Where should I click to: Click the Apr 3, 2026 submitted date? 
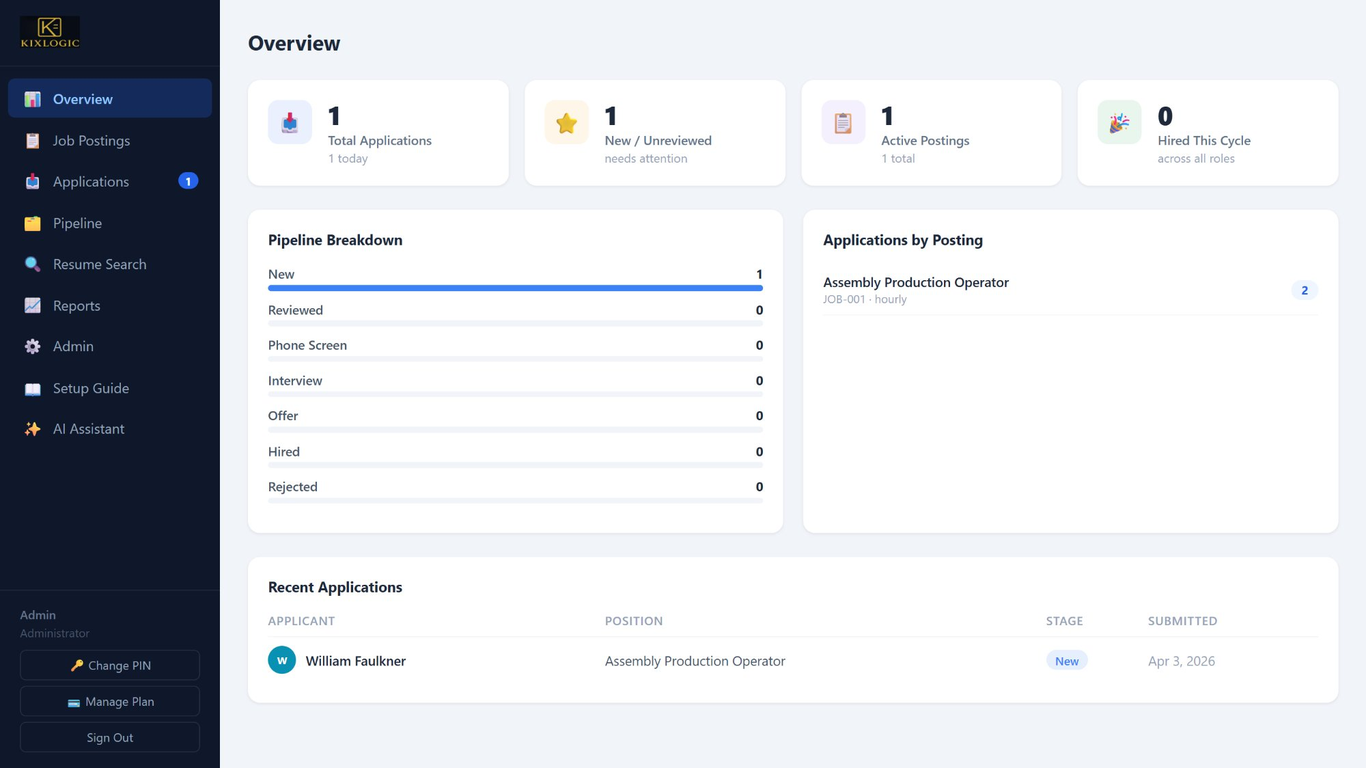tap(1181, 661)
